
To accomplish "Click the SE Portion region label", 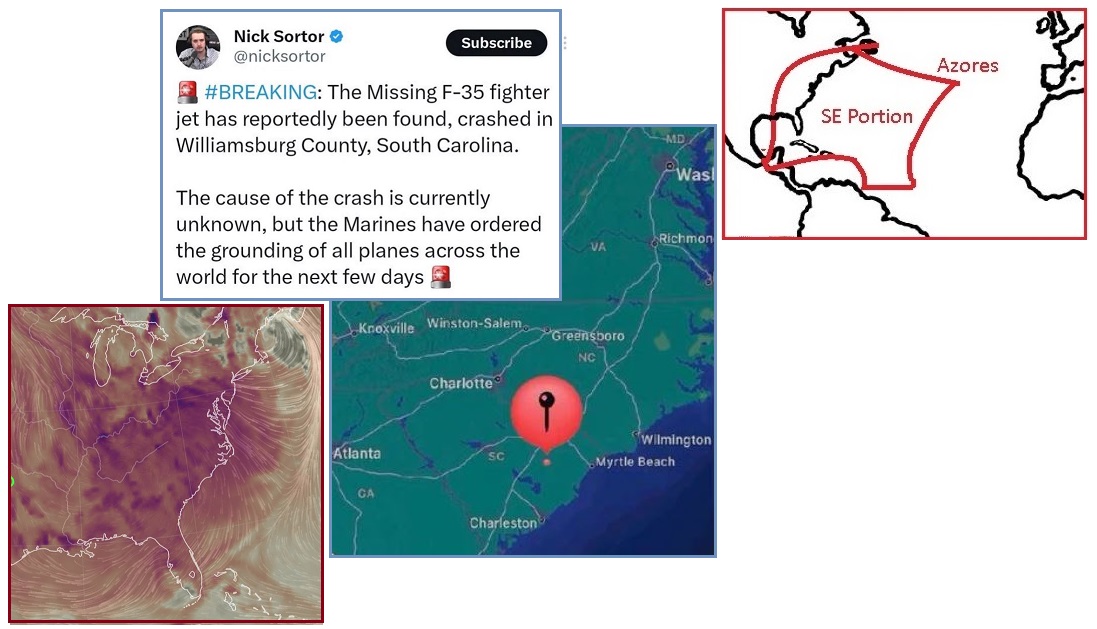I will (x=866, y=116).
